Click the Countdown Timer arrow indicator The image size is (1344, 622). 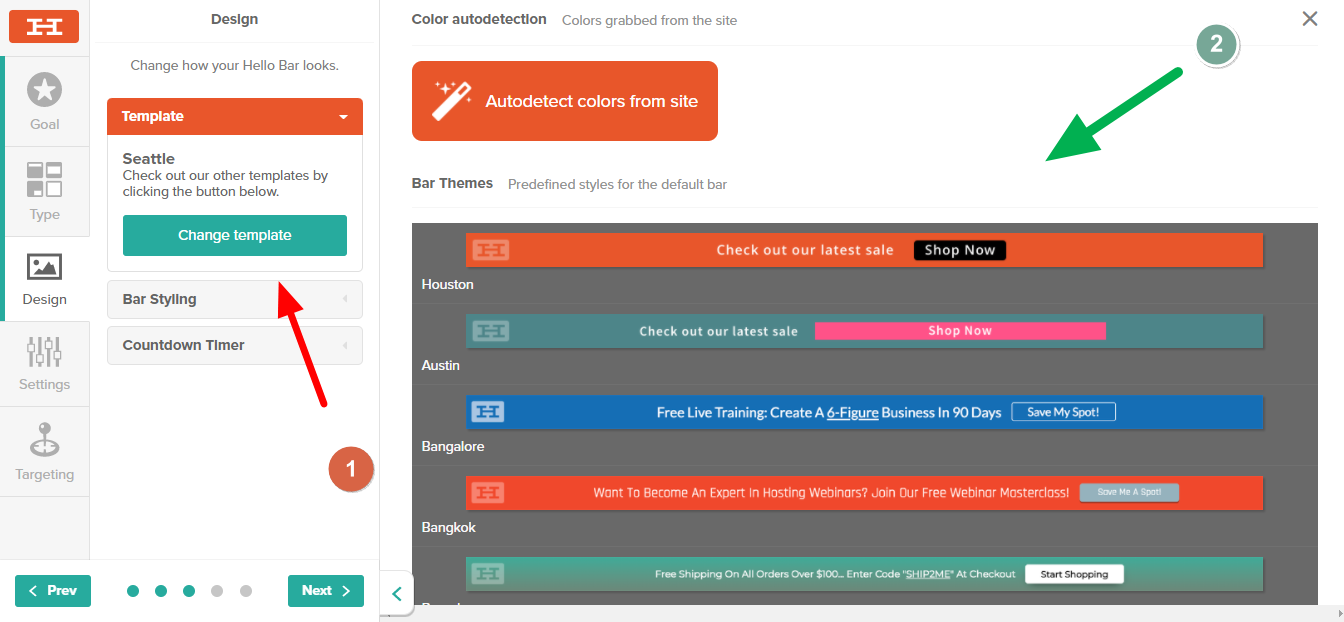click(345, 345)
